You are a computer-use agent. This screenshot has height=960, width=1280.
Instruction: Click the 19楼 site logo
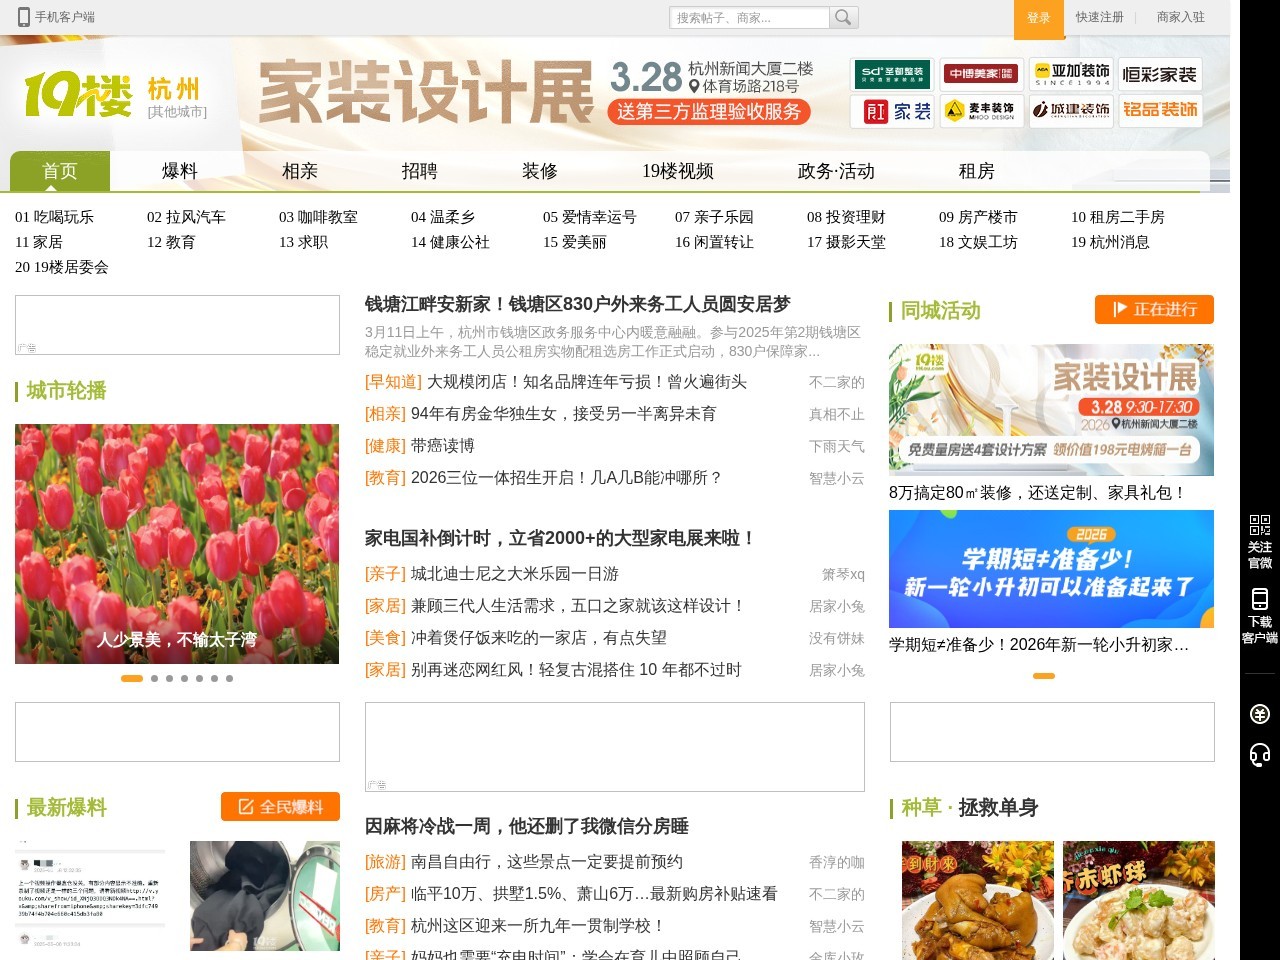78,95
